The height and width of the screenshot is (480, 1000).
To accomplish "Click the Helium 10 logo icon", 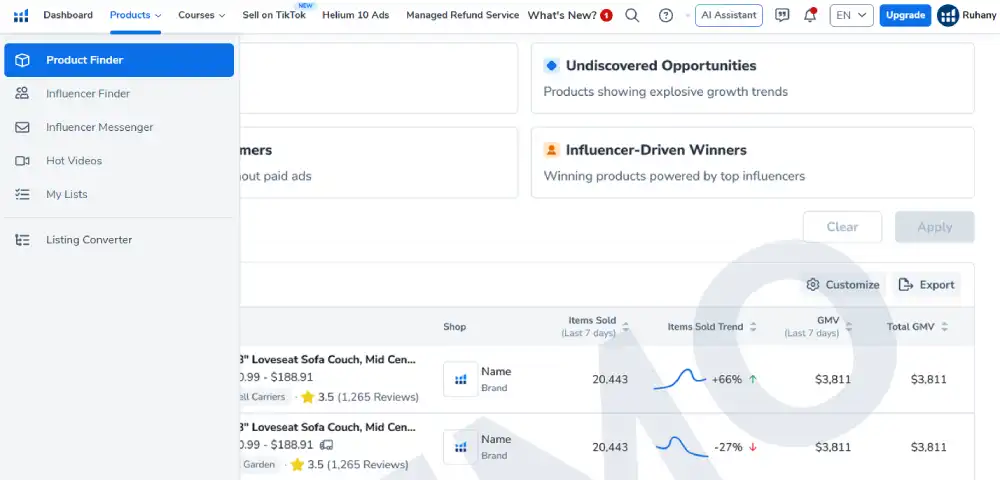I will (x=21, y=15).
